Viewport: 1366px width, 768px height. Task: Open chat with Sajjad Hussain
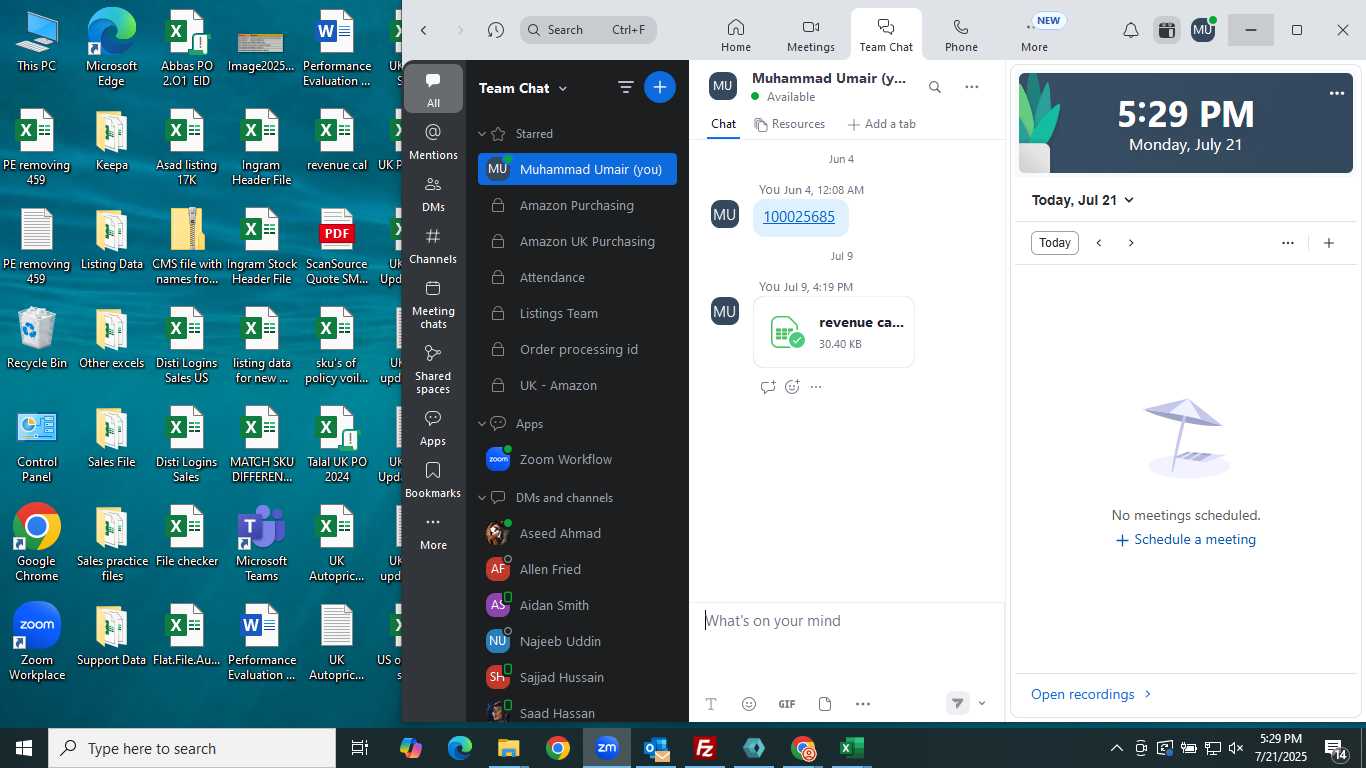coord(577,677)
